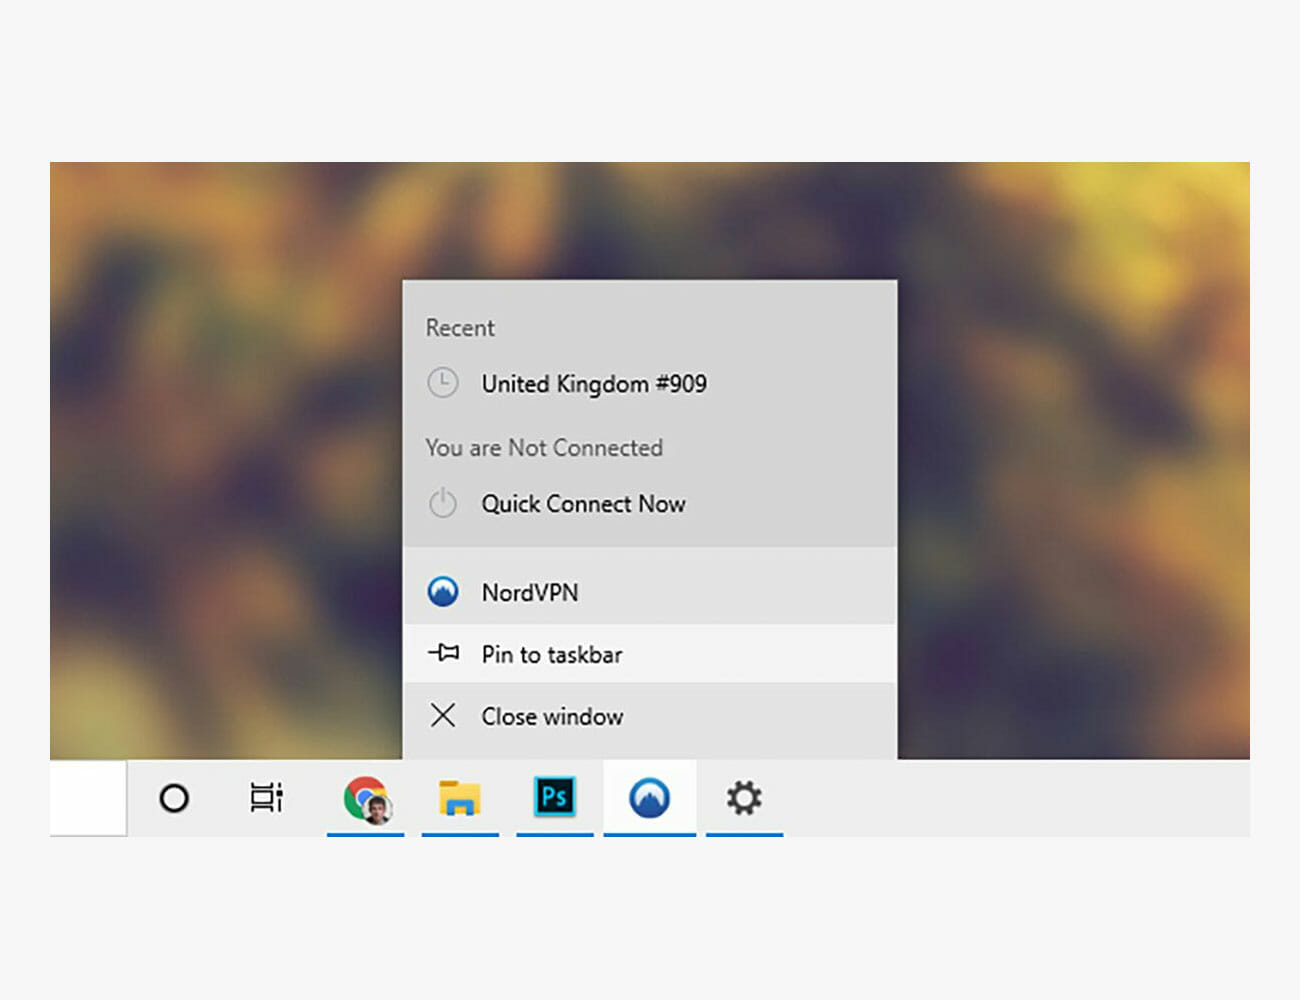Click the NordVPN icon in the taskbar

point(649,798)
